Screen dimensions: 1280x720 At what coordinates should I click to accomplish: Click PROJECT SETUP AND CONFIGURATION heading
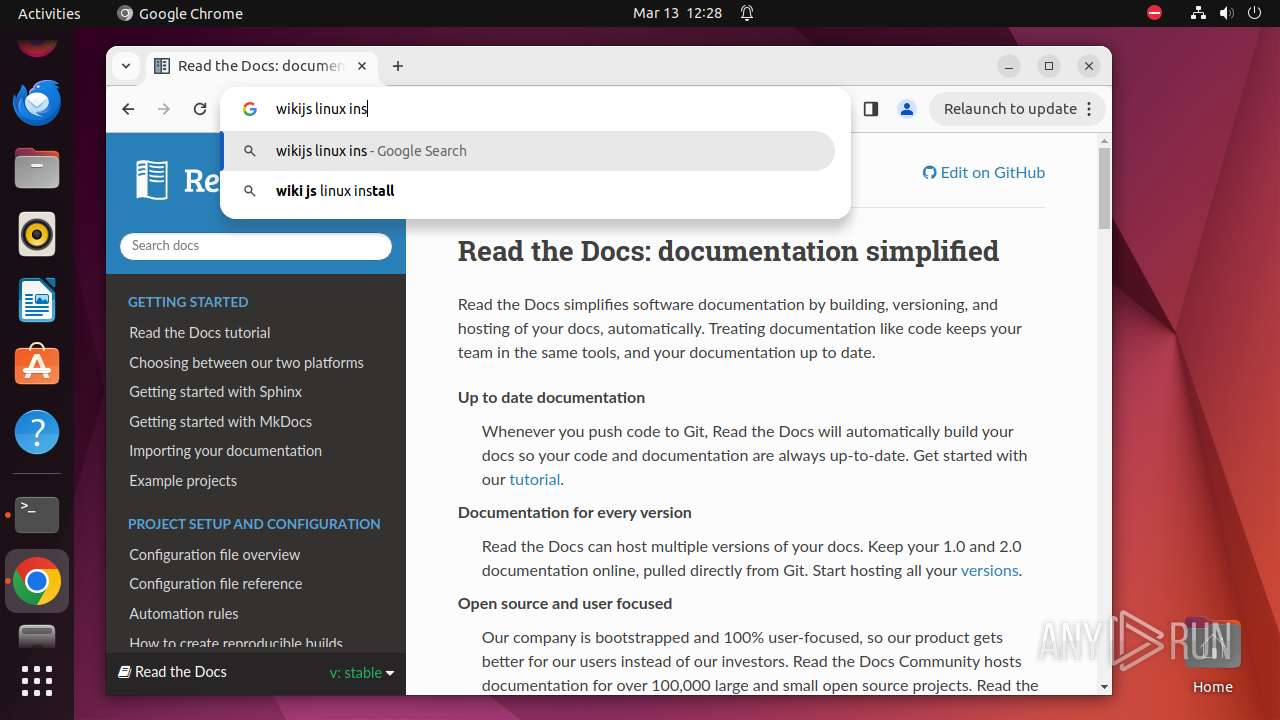pos(254,524)
